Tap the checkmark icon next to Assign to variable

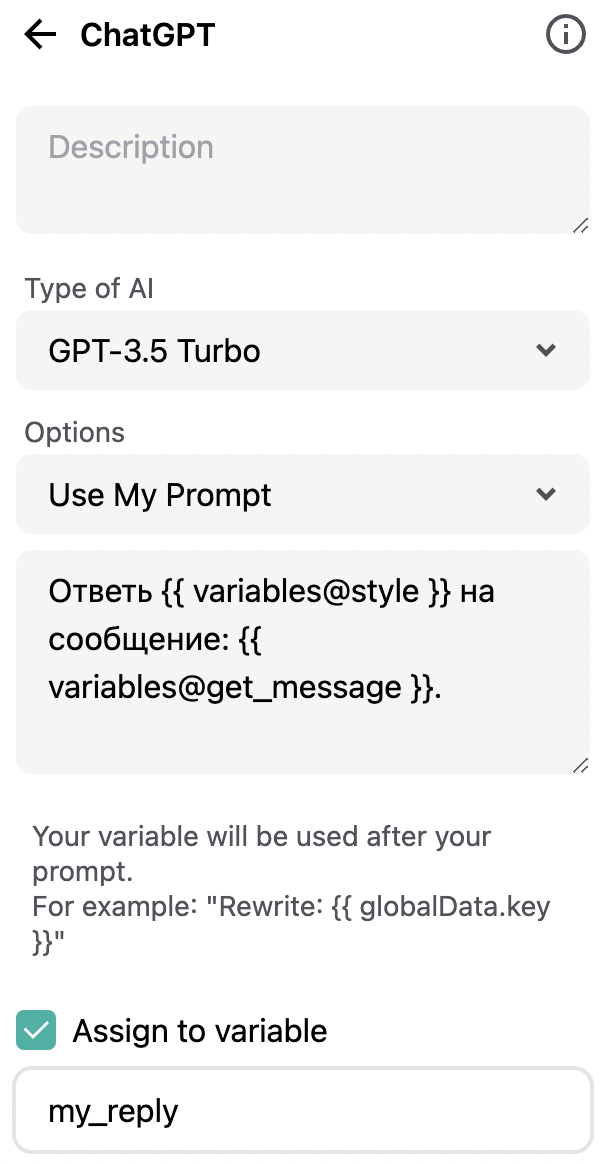coord(36,1030)
